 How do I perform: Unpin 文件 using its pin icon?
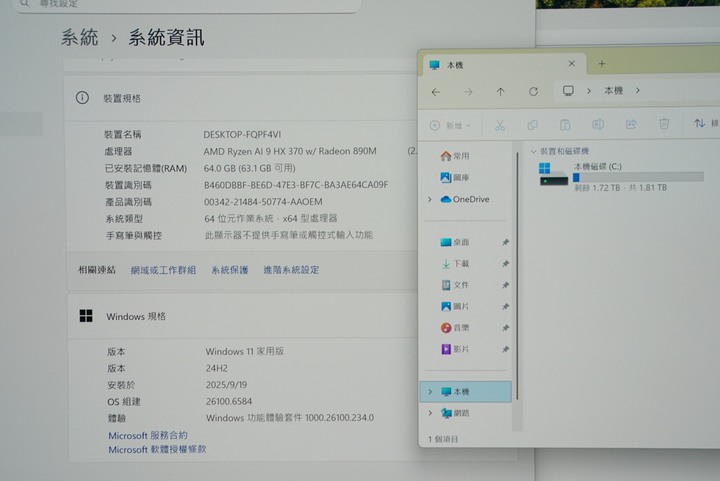coord(506,285)
